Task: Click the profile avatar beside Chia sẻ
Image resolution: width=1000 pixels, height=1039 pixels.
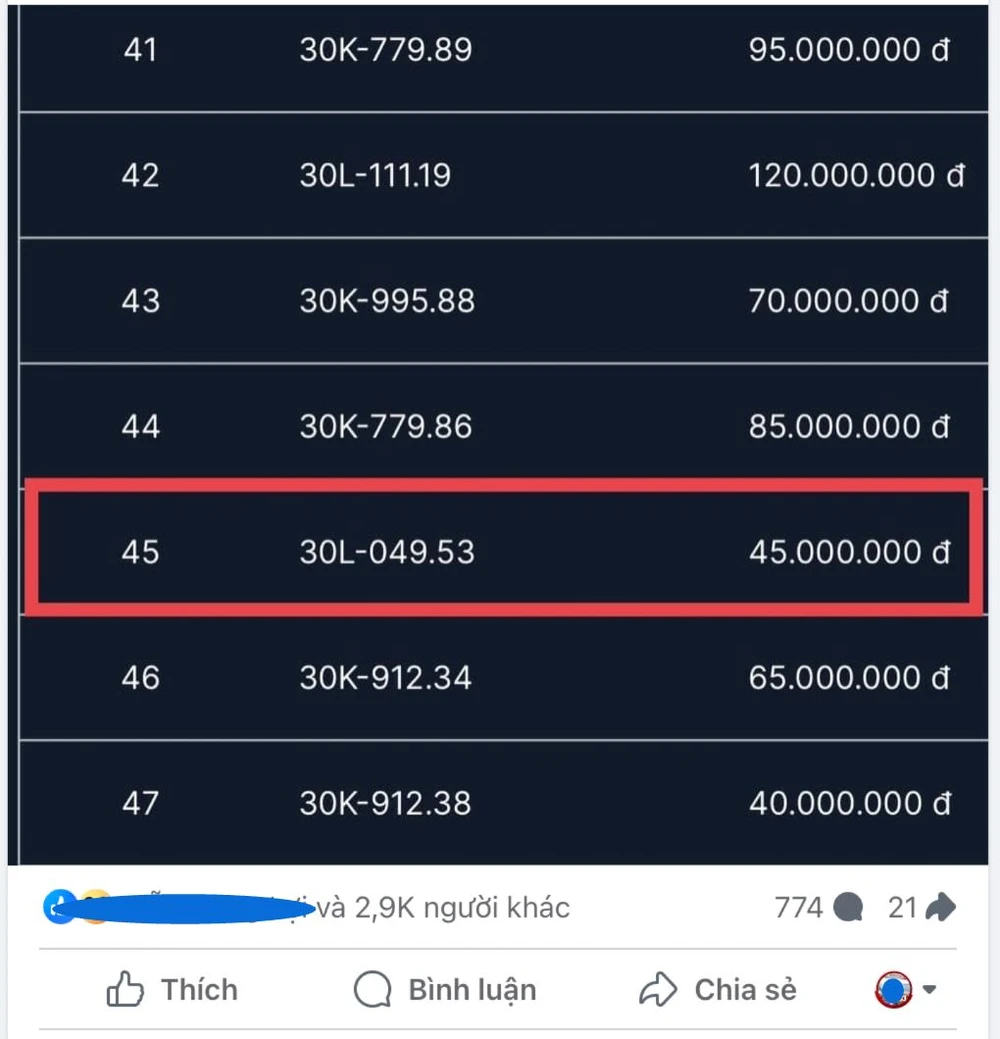Action: [893, 990]
